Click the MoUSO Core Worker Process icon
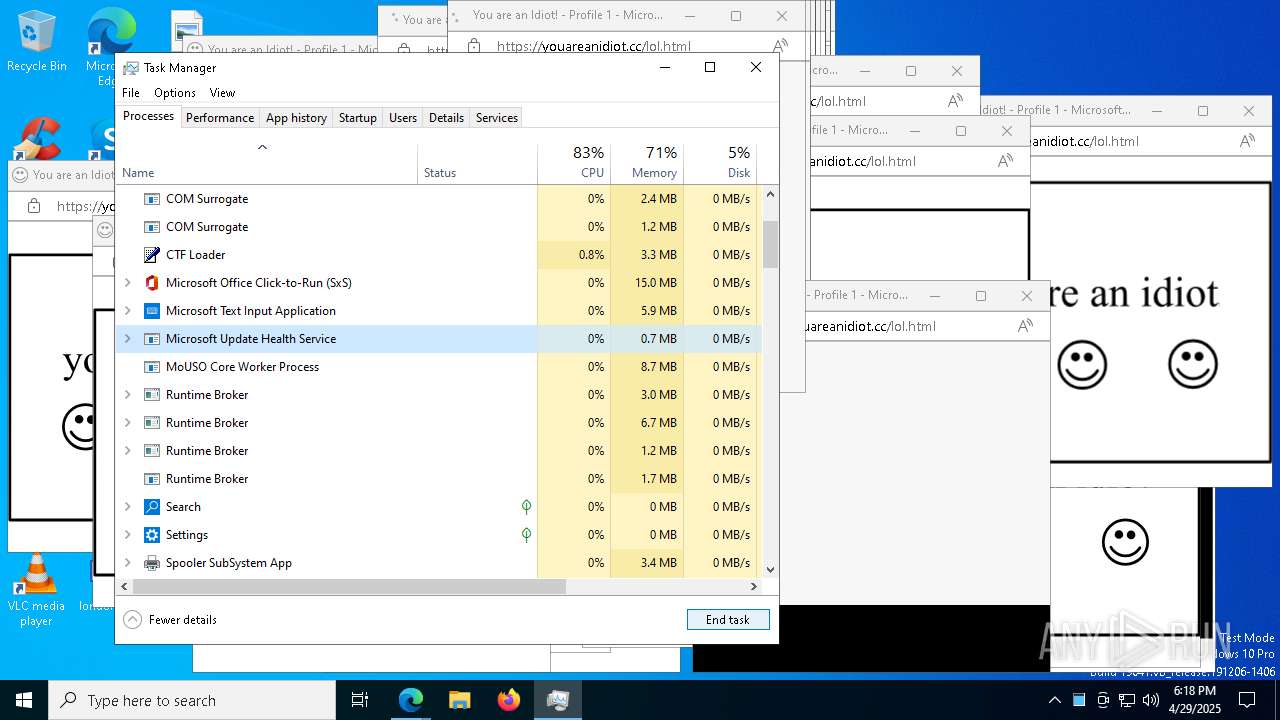Image resolution: width=1280 pixels, height=720 pixels. [x=152, y=367]
